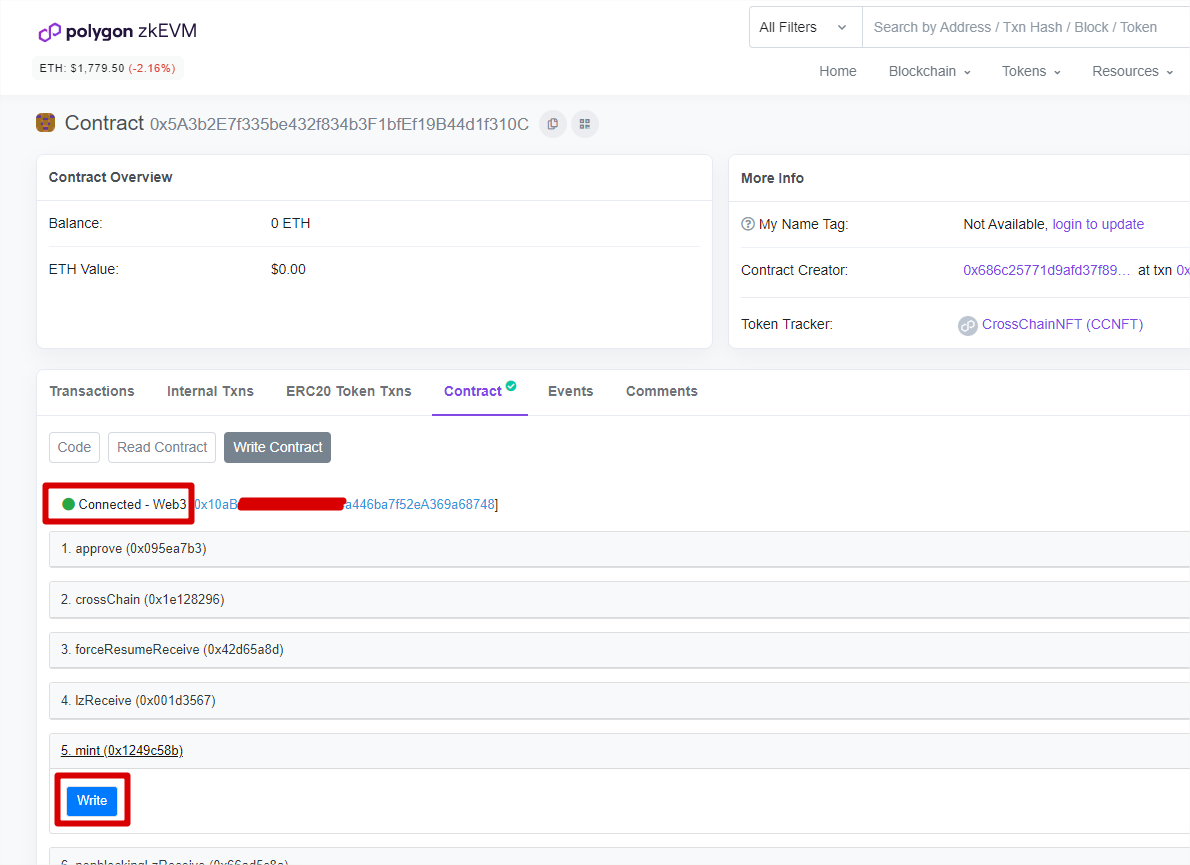The width and height of the screenshot is (1190, 865).
Task: Expand the lzReceive function section
Action: pos(619,700)
